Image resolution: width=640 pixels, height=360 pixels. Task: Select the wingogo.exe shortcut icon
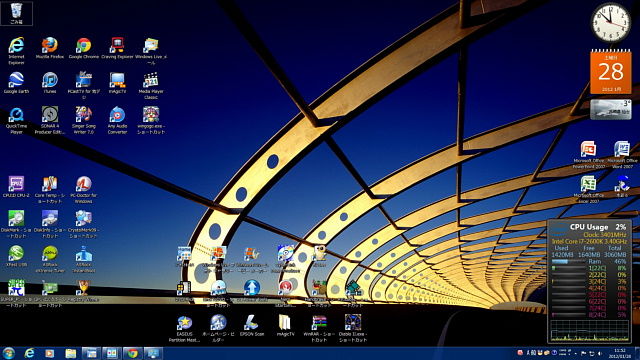pos(151,120)
